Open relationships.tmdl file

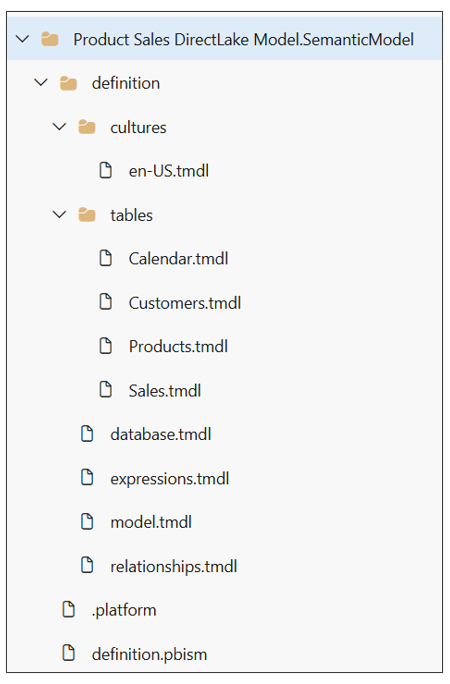174,566
